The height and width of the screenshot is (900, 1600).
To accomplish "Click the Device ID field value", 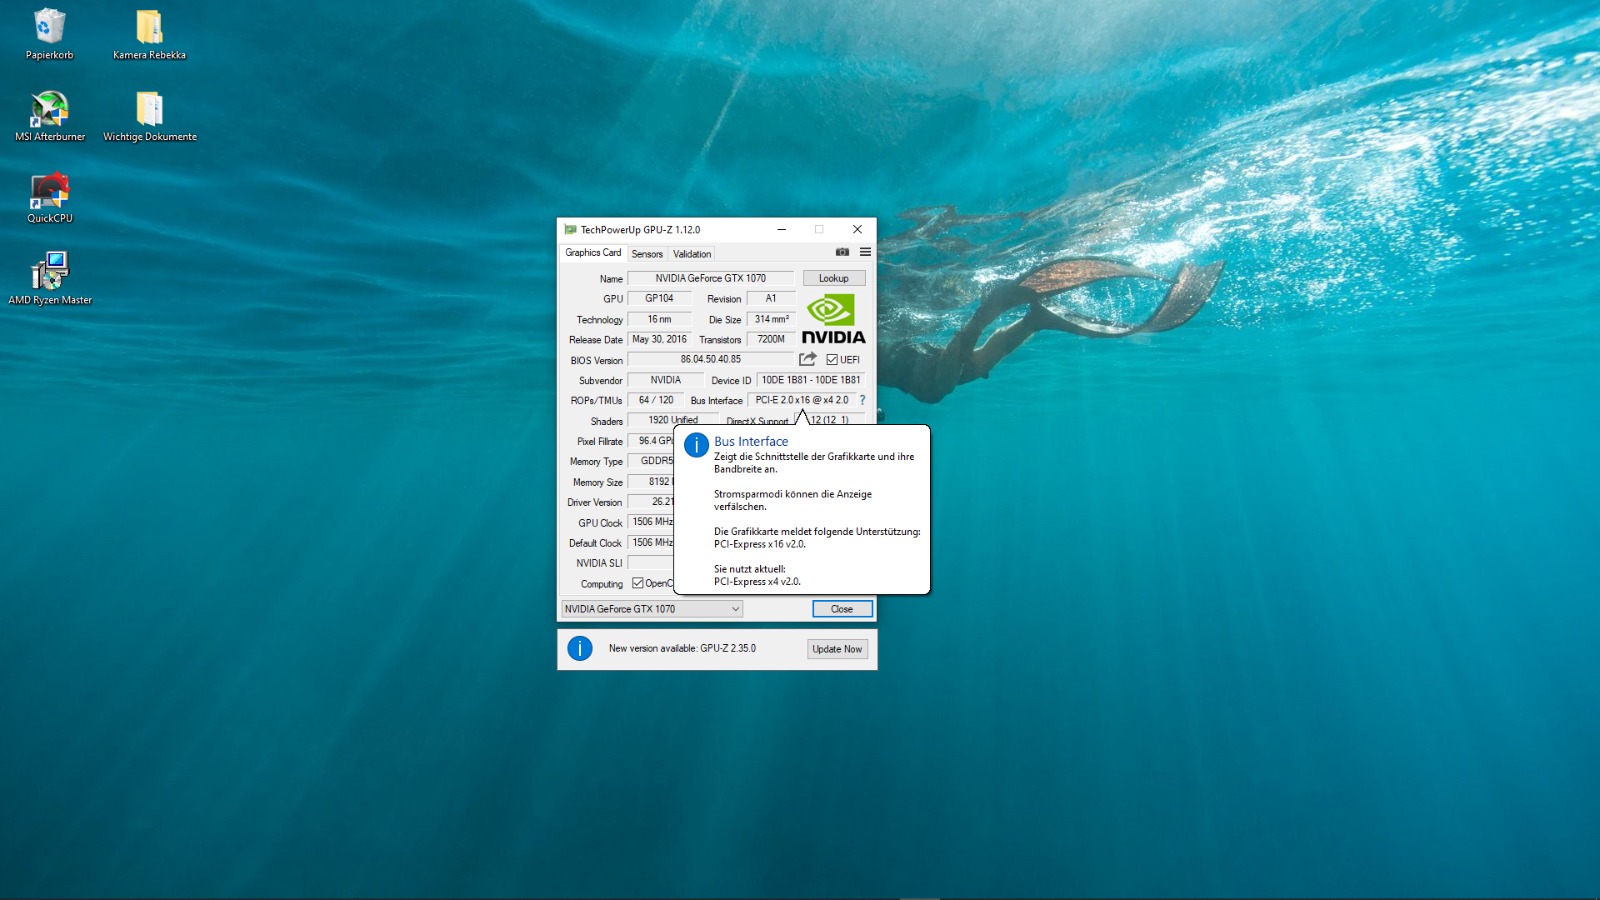I will 811,380.
